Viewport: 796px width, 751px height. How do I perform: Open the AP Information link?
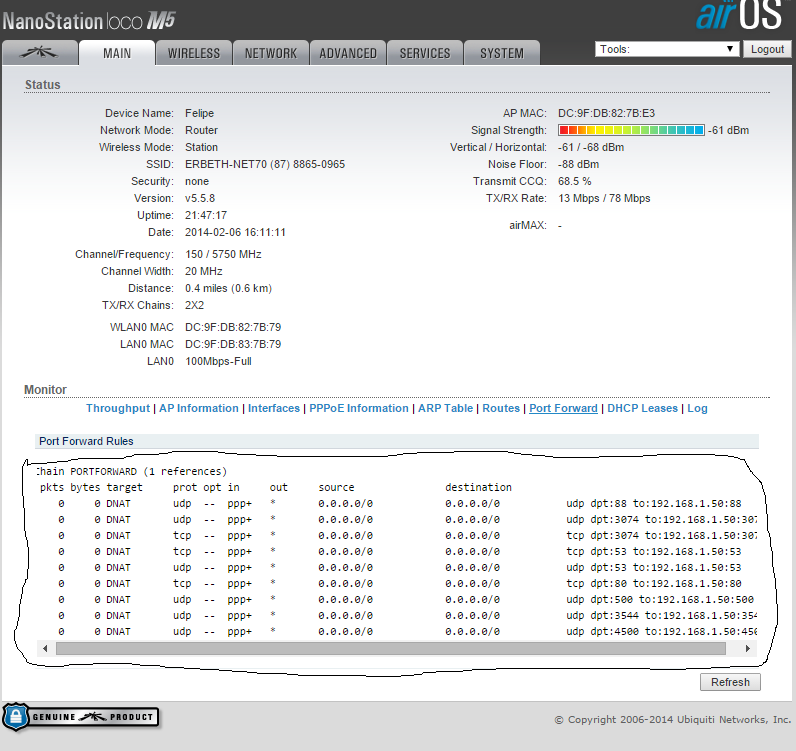coord(198,408)
